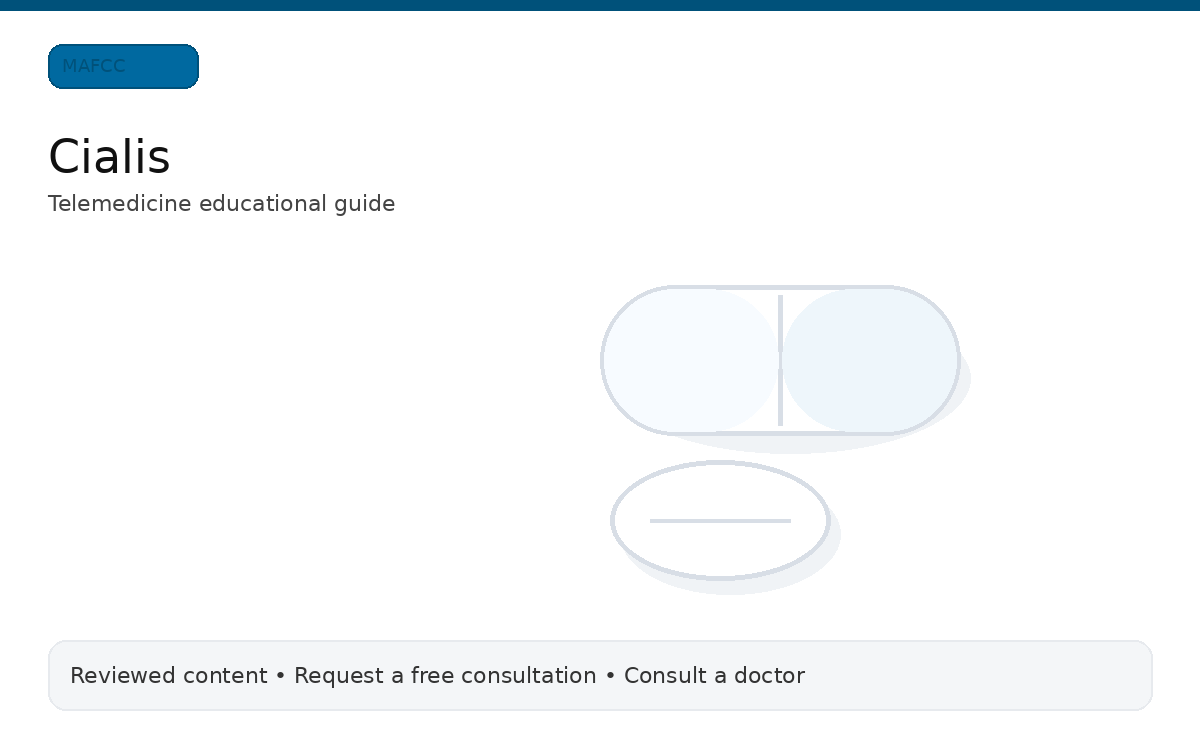Screen dimensions: 1200x750
Task: Click the score line on the oval tablet
Action: [x=720, y=521]
